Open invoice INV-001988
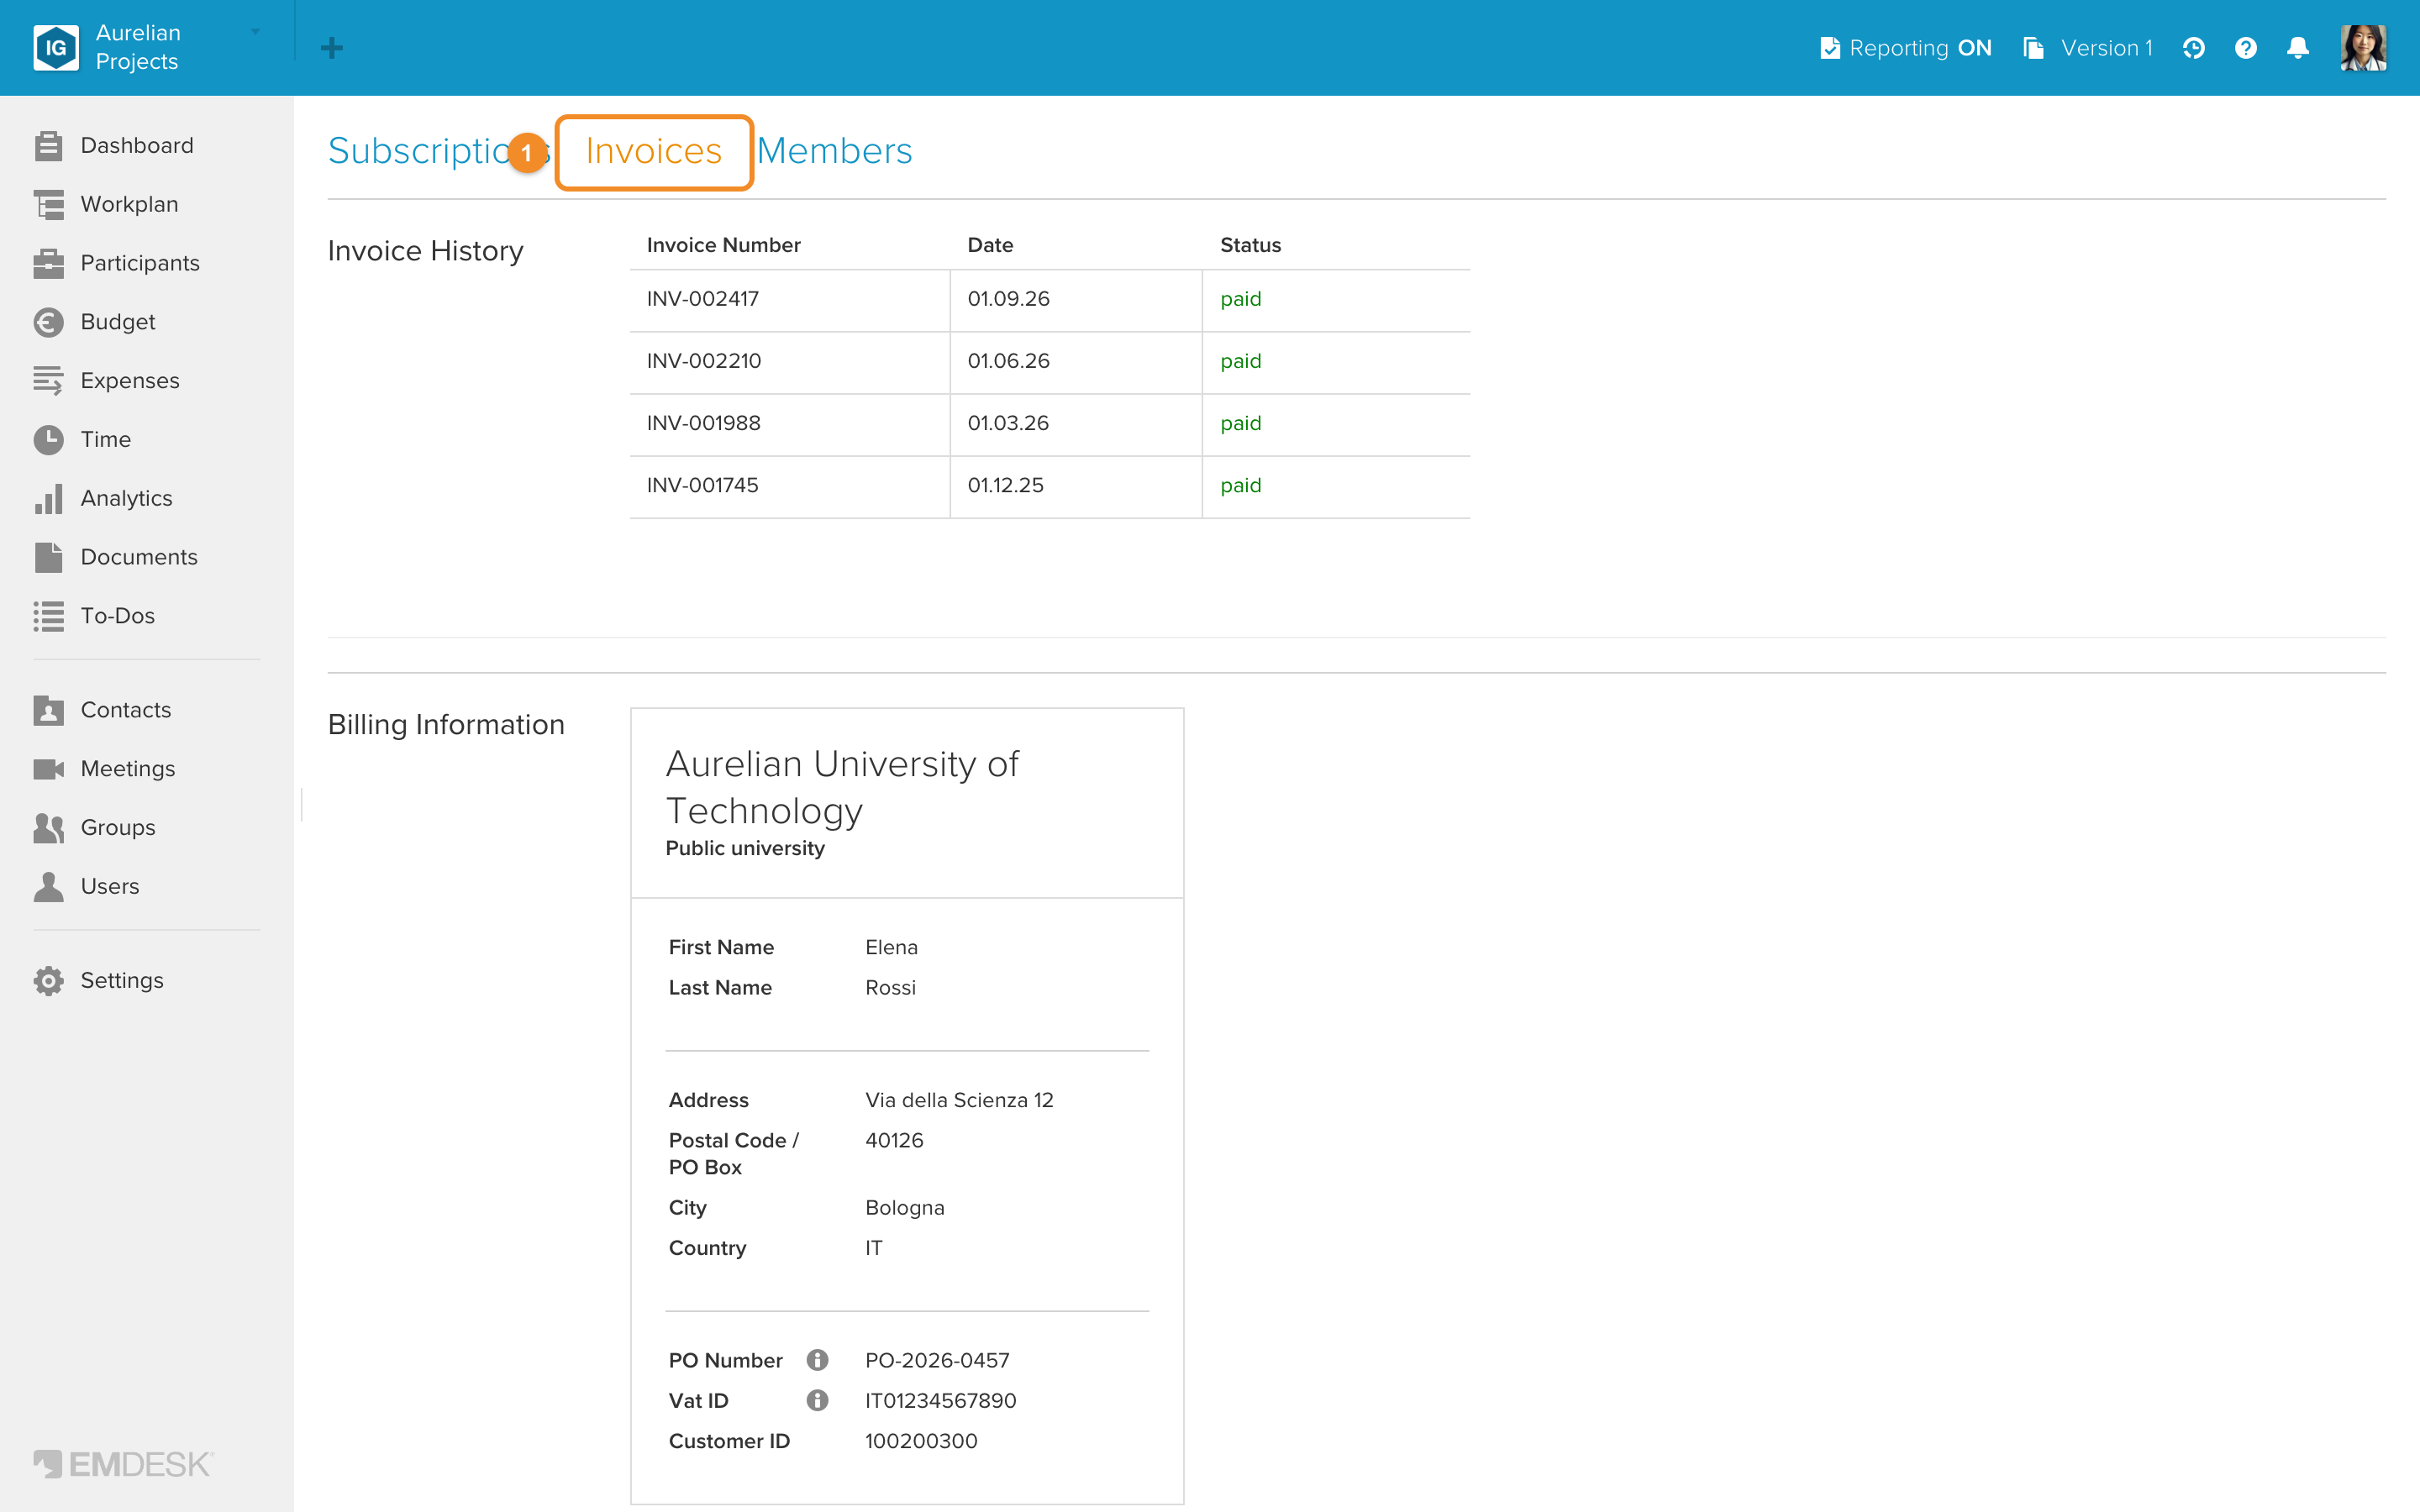The image size is (2420, 1512). (x=704, y=423)
